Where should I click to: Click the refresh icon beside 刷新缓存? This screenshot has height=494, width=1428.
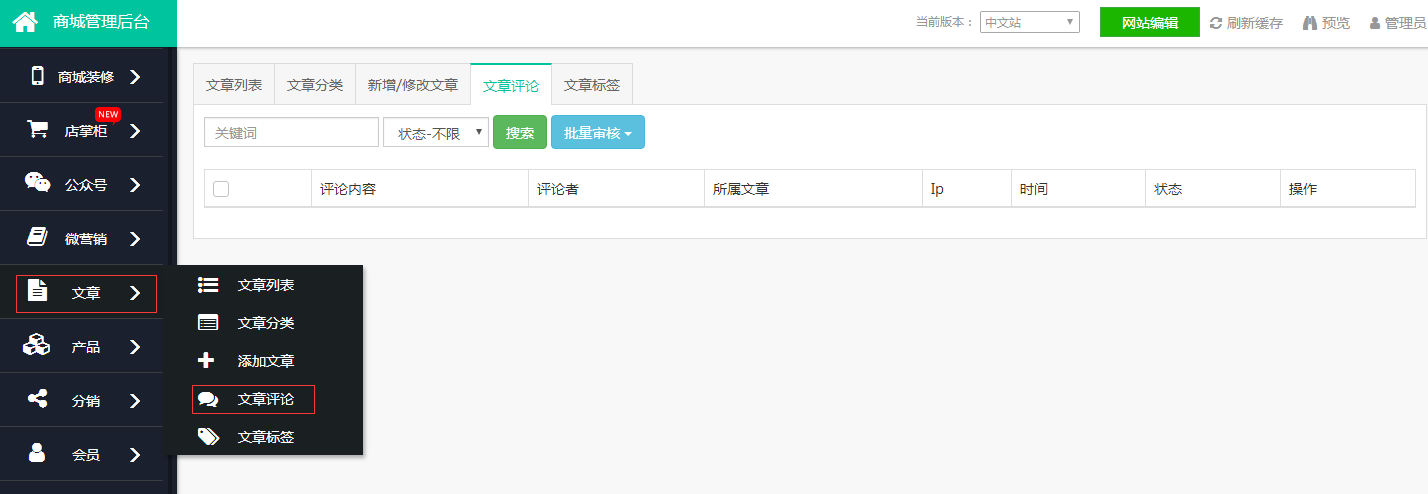click(1216, 23)
